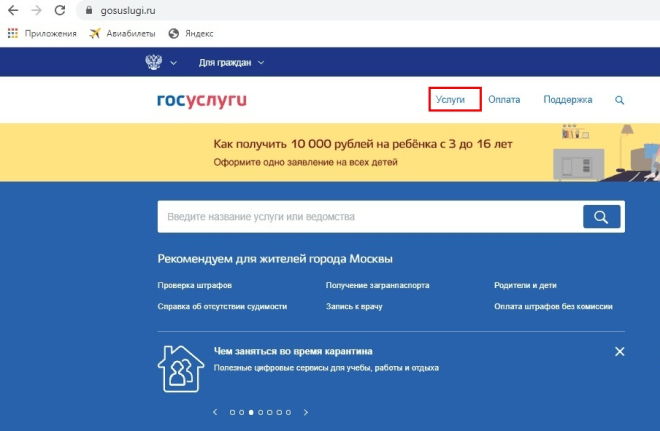Select the fourth carousel dot
The height and width of the screenshot is (431, 660).
(261, 412)
